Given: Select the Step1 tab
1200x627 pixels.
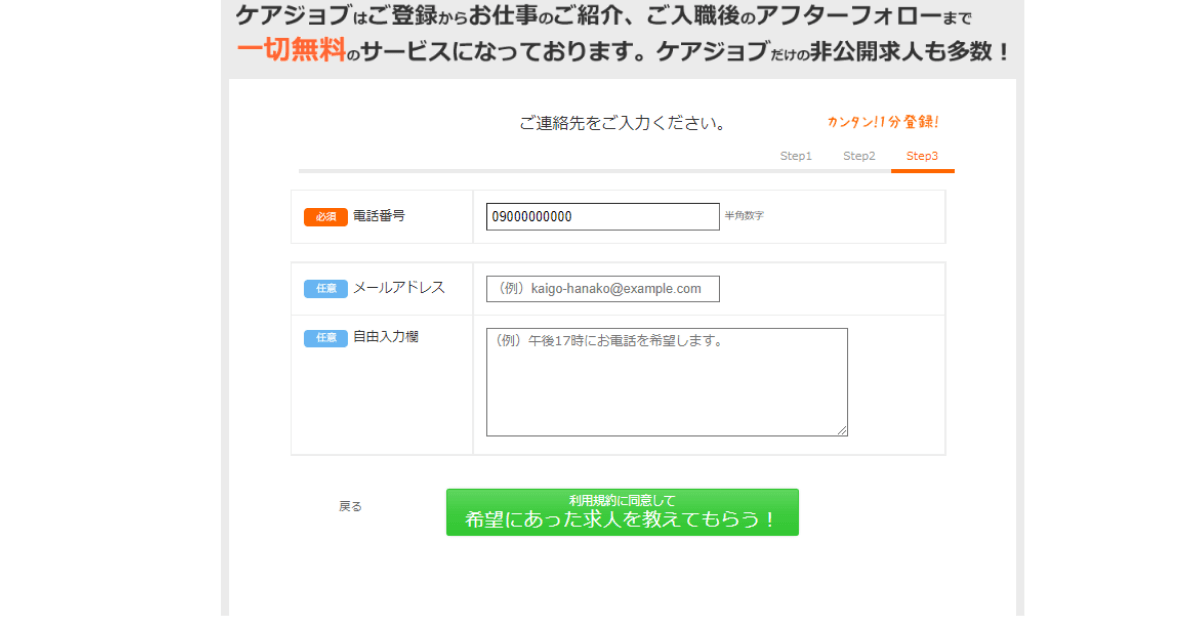Looking at the screenshot, I should [796, 156].
